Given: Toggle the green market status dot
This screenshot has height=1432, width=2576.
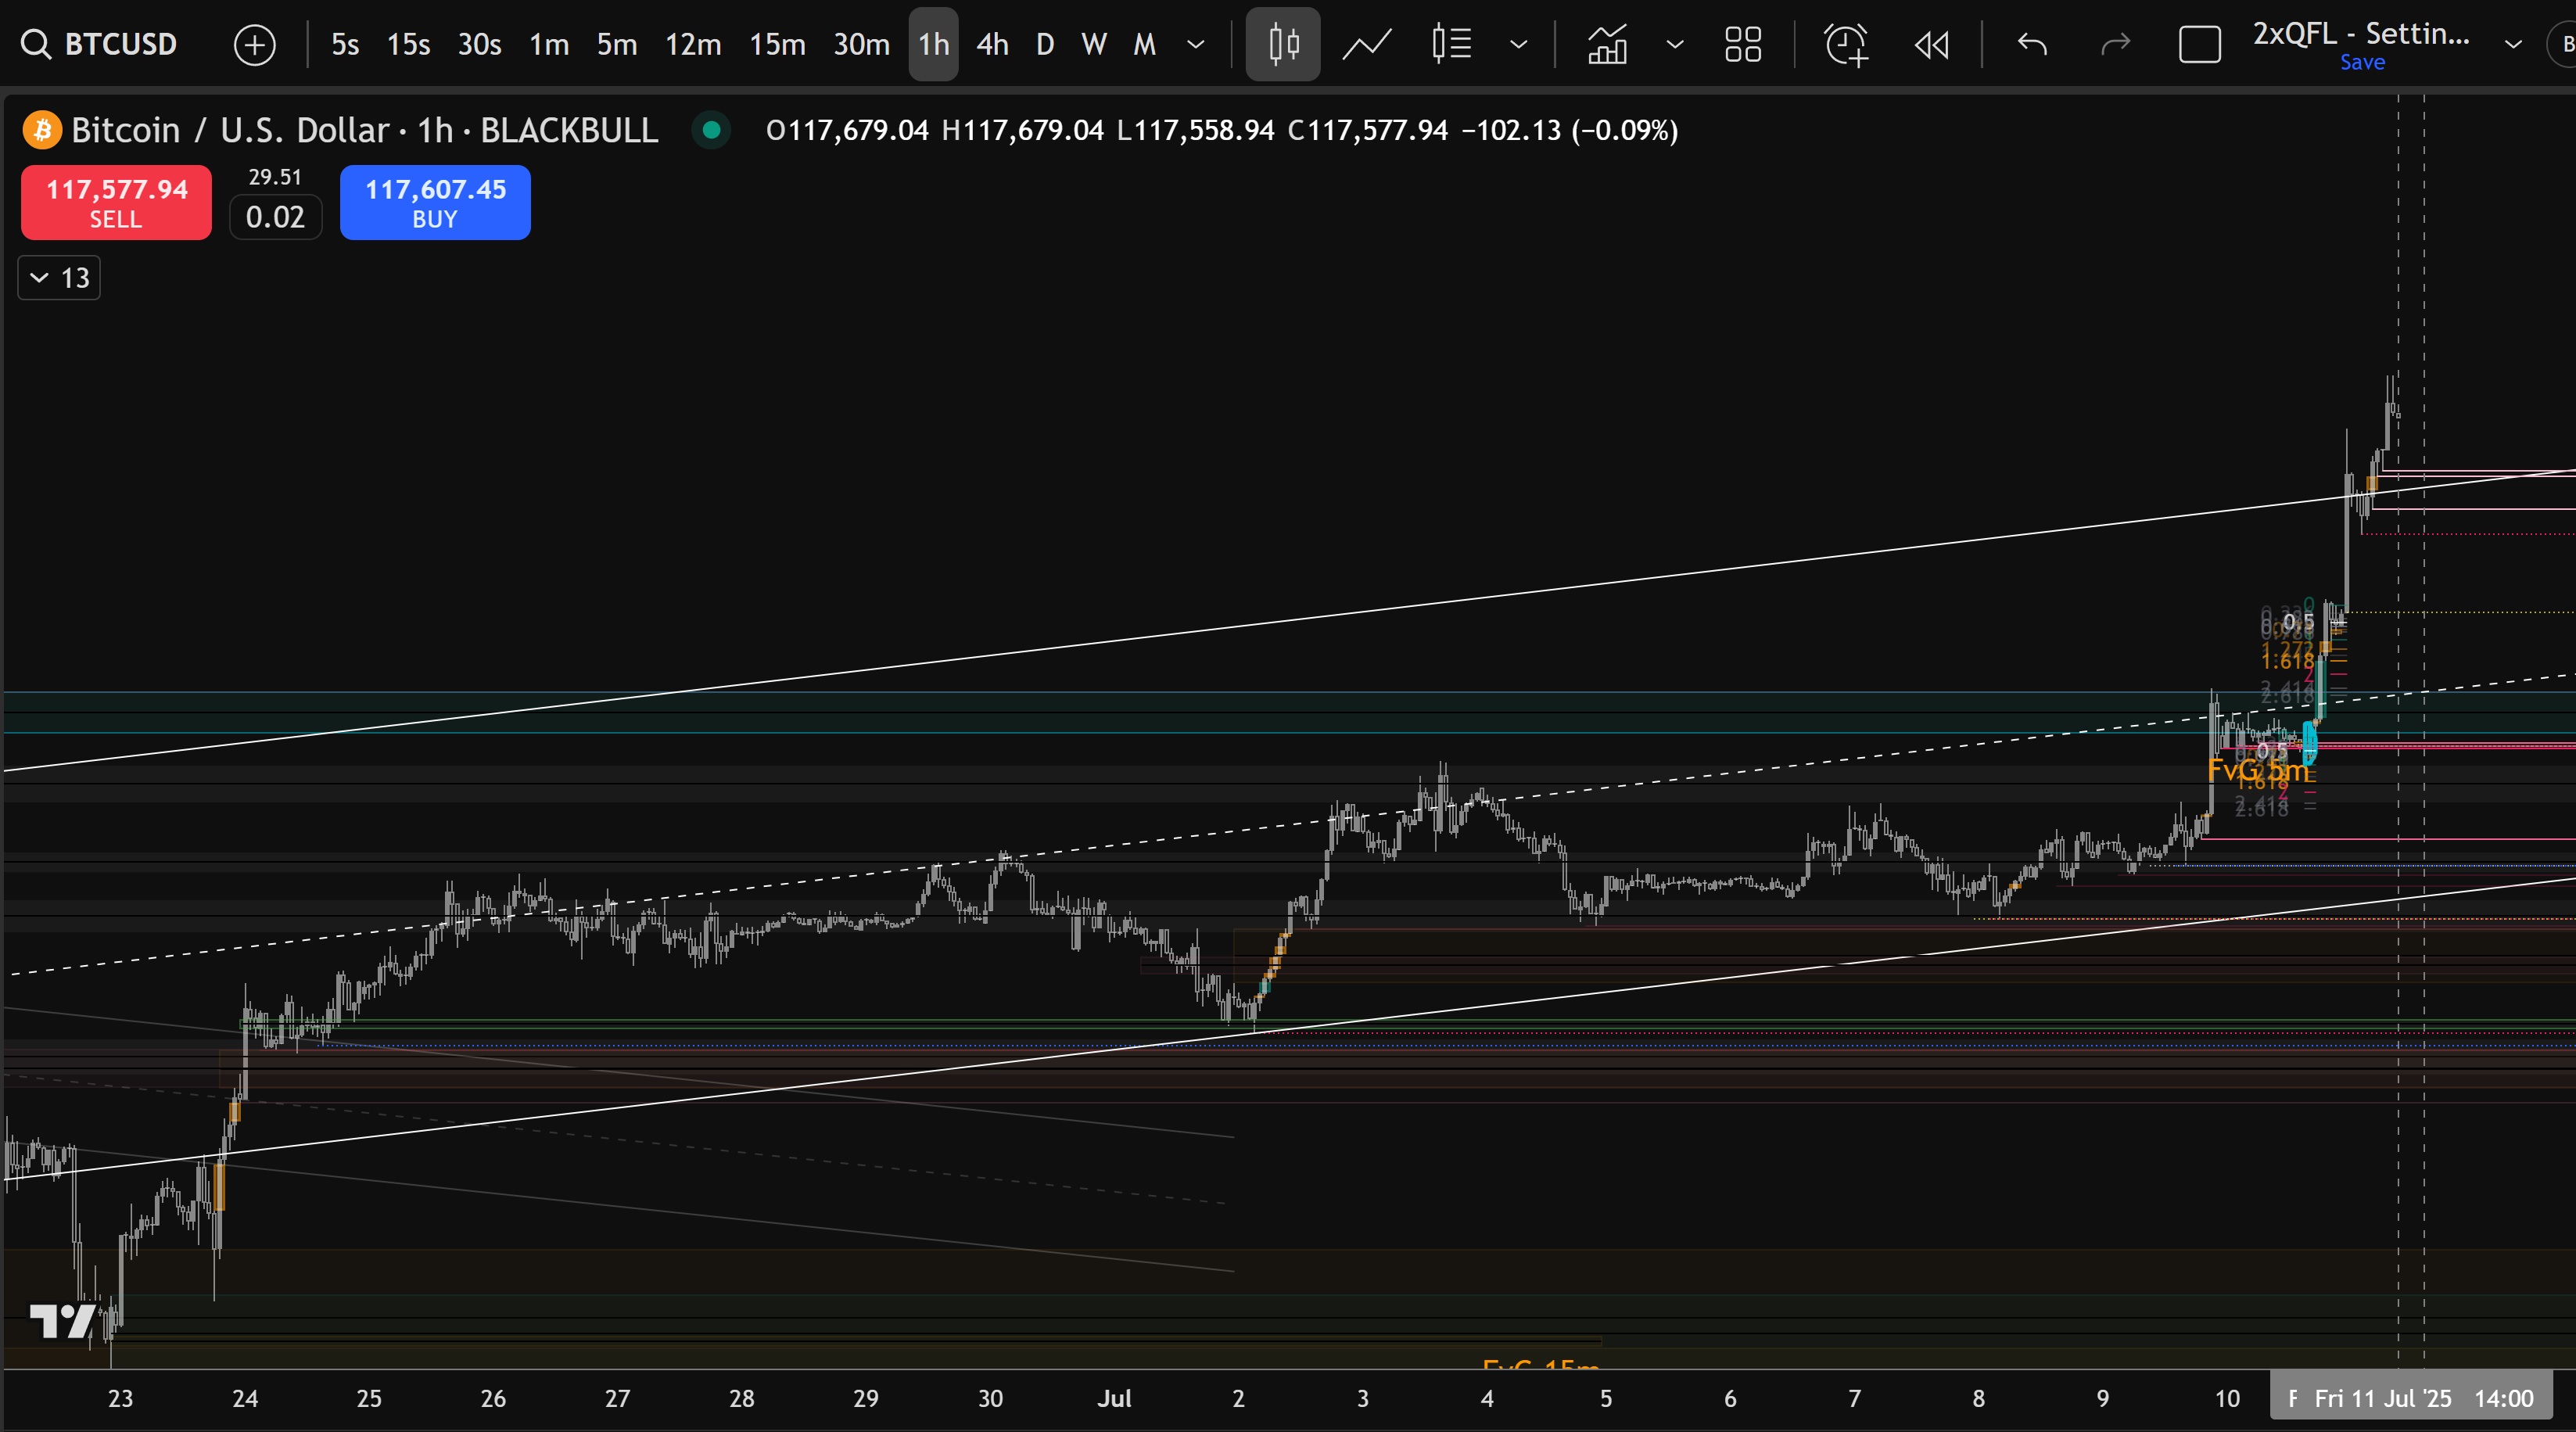Looking at the screenshot, I should point(711,130).
